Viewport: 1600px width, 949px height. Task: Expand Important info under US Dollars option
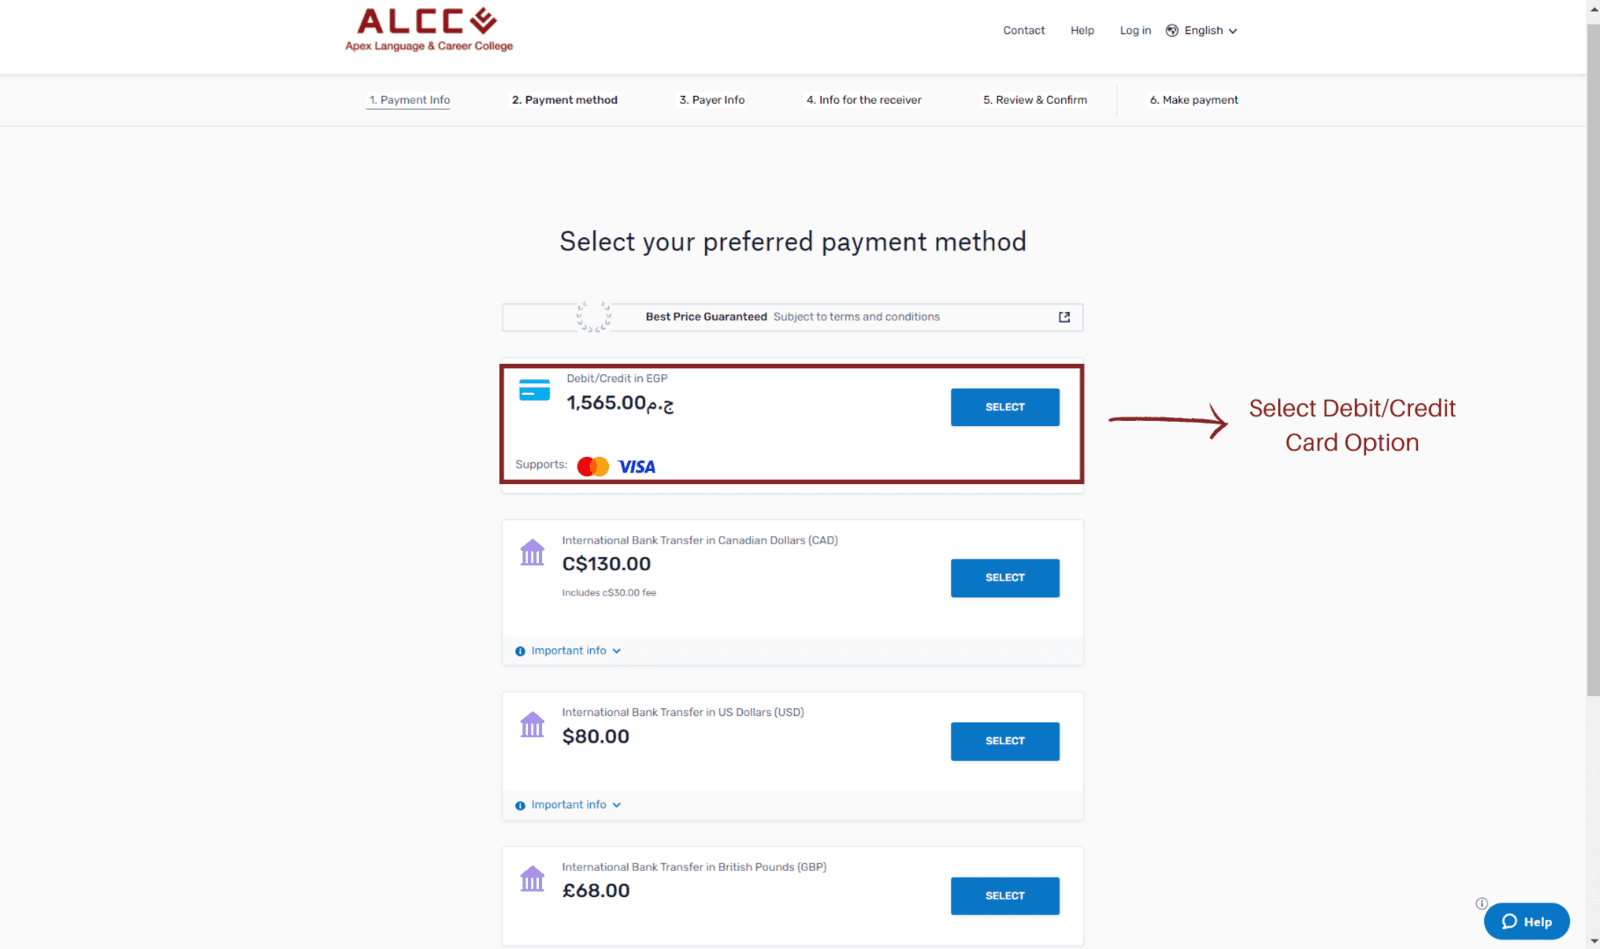[568, 805]
